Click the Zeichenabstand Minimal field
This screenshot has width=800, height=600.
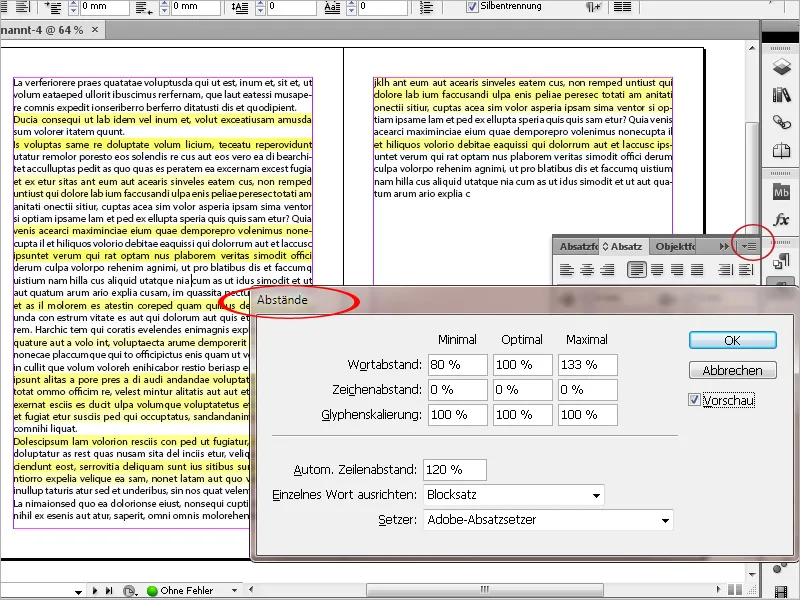[457, 390]
